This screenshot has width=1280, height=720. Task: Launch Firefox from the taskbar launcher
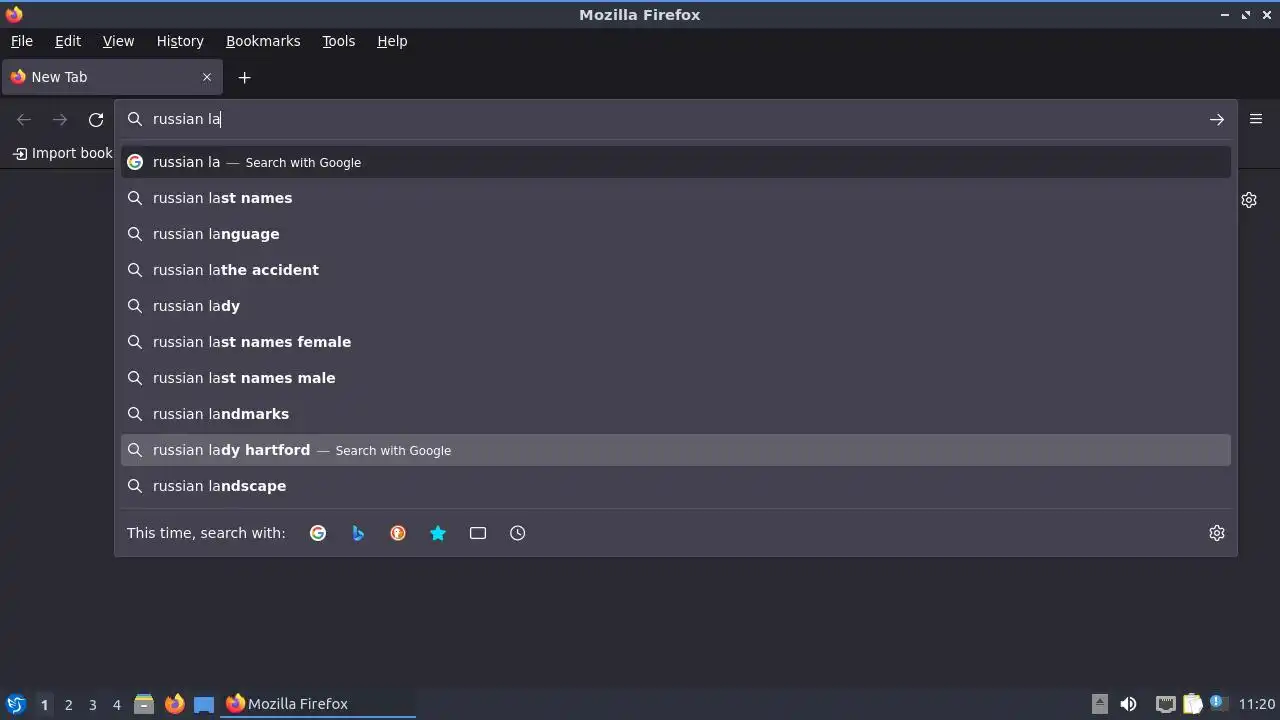click(x=174, y=704)
